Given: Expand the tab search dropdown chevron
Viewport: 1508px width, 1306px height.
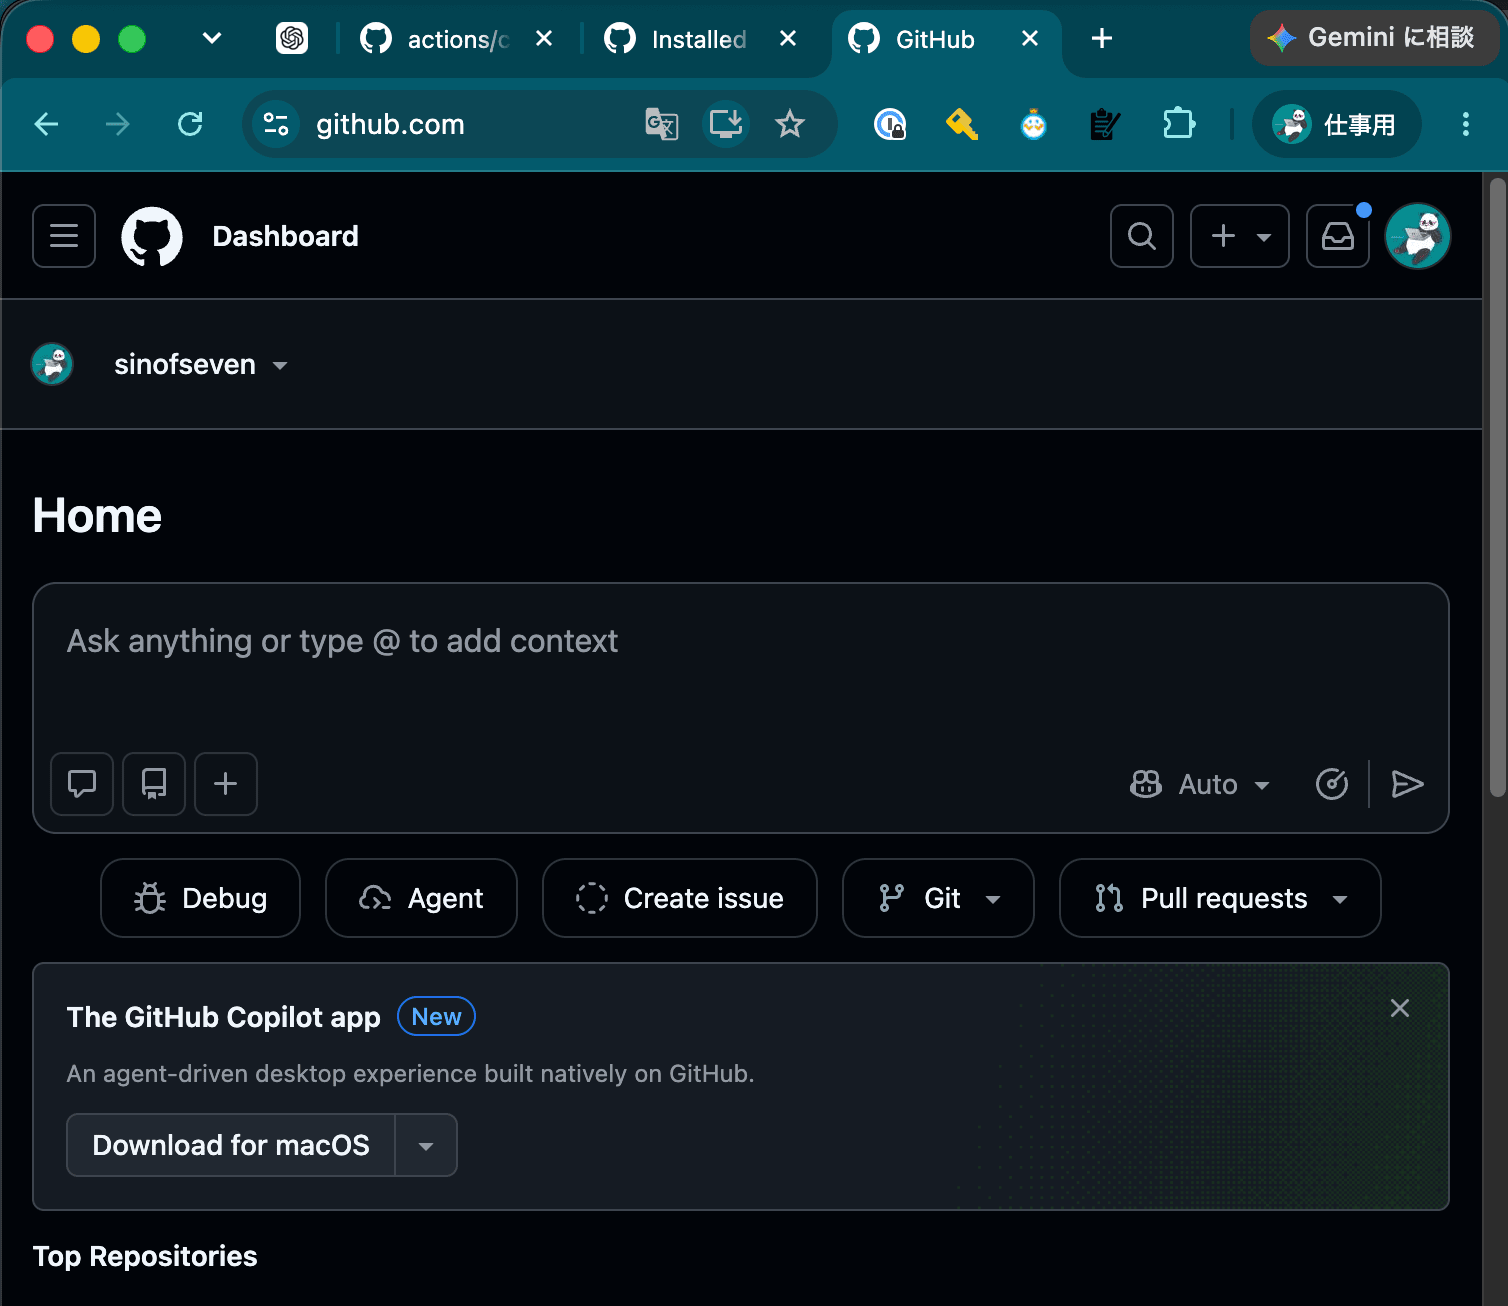Looking at the screenshot, I should click(x=212, y=39).
